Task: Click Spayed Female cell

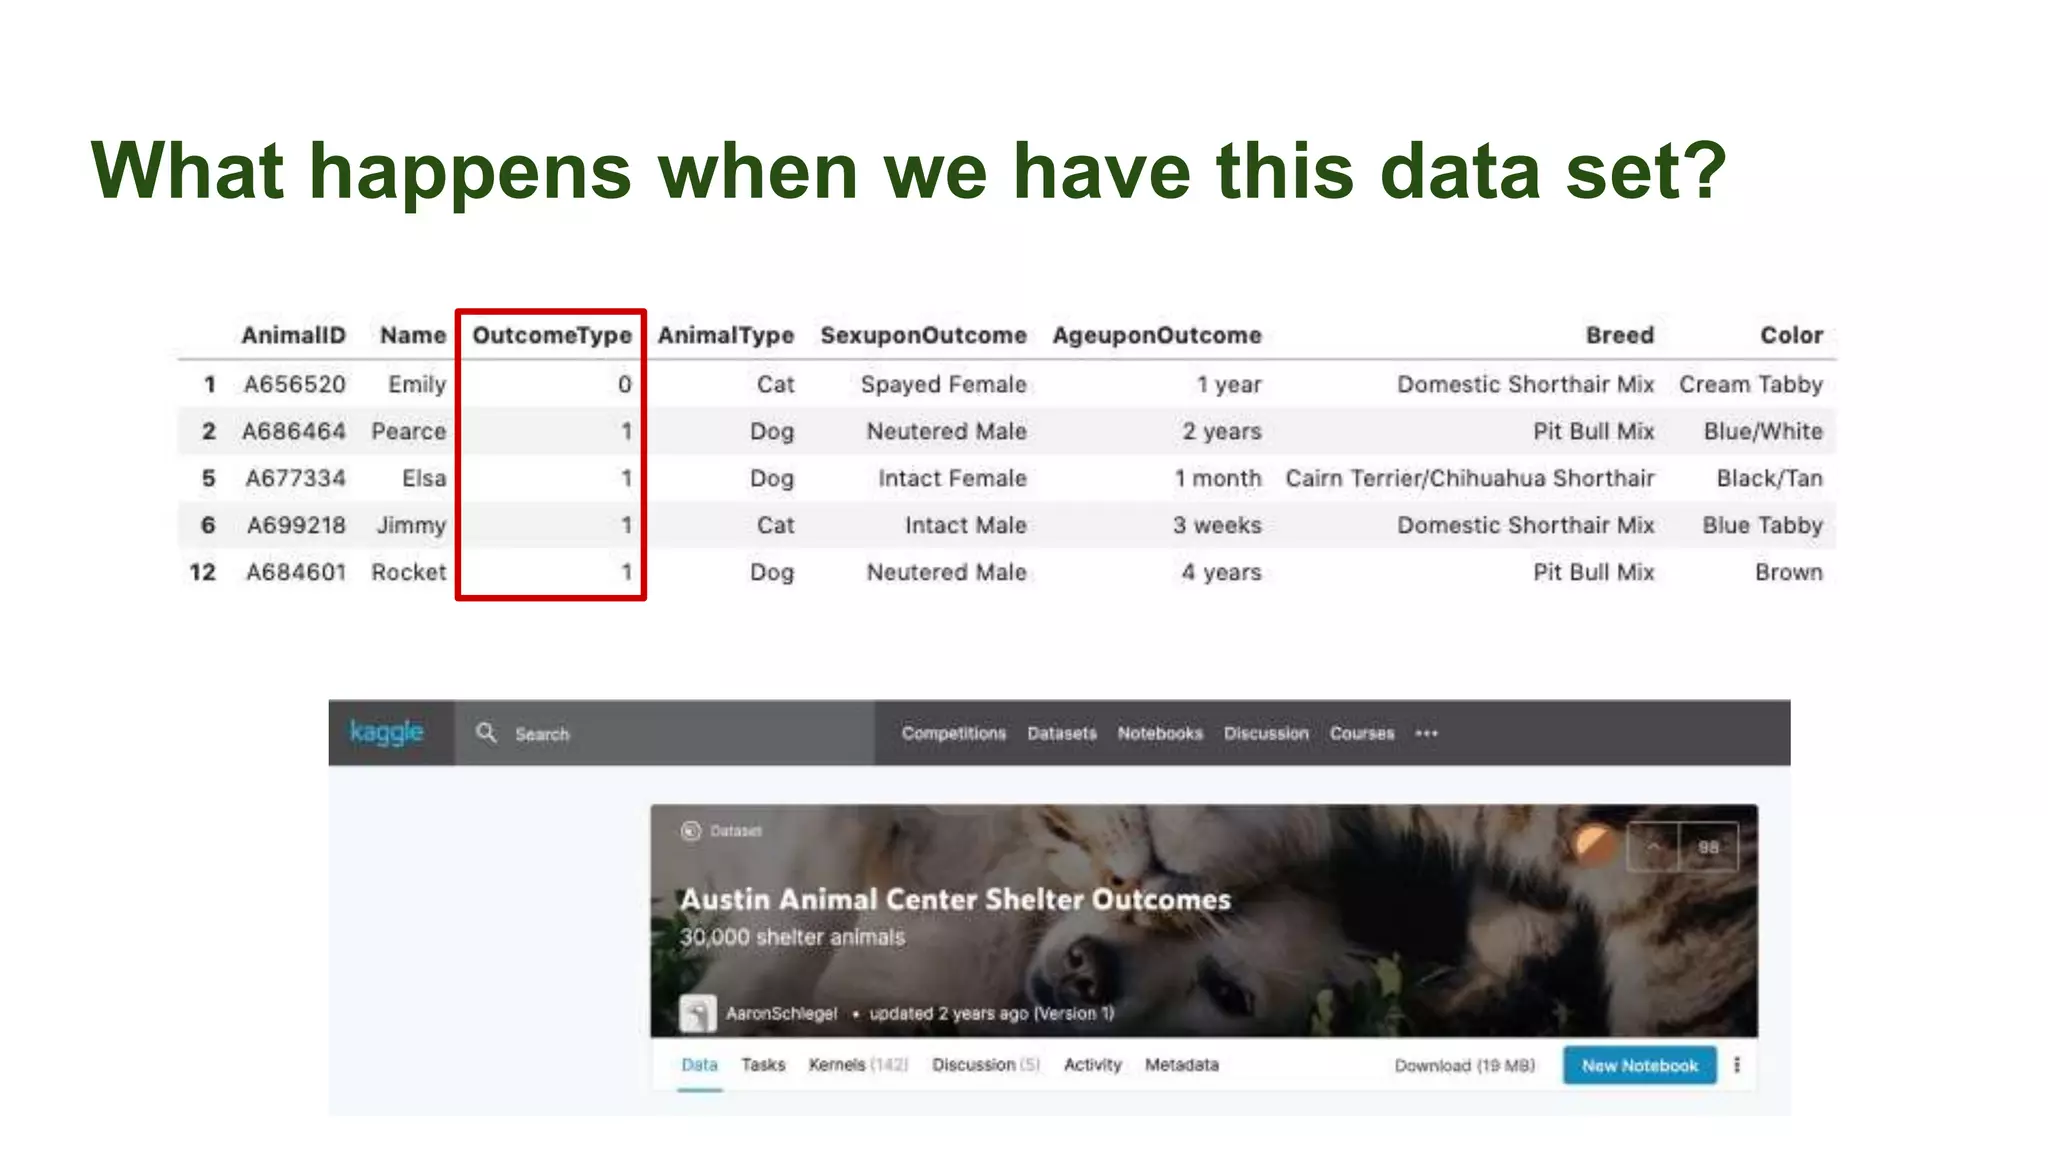Action: pos(944,385)
